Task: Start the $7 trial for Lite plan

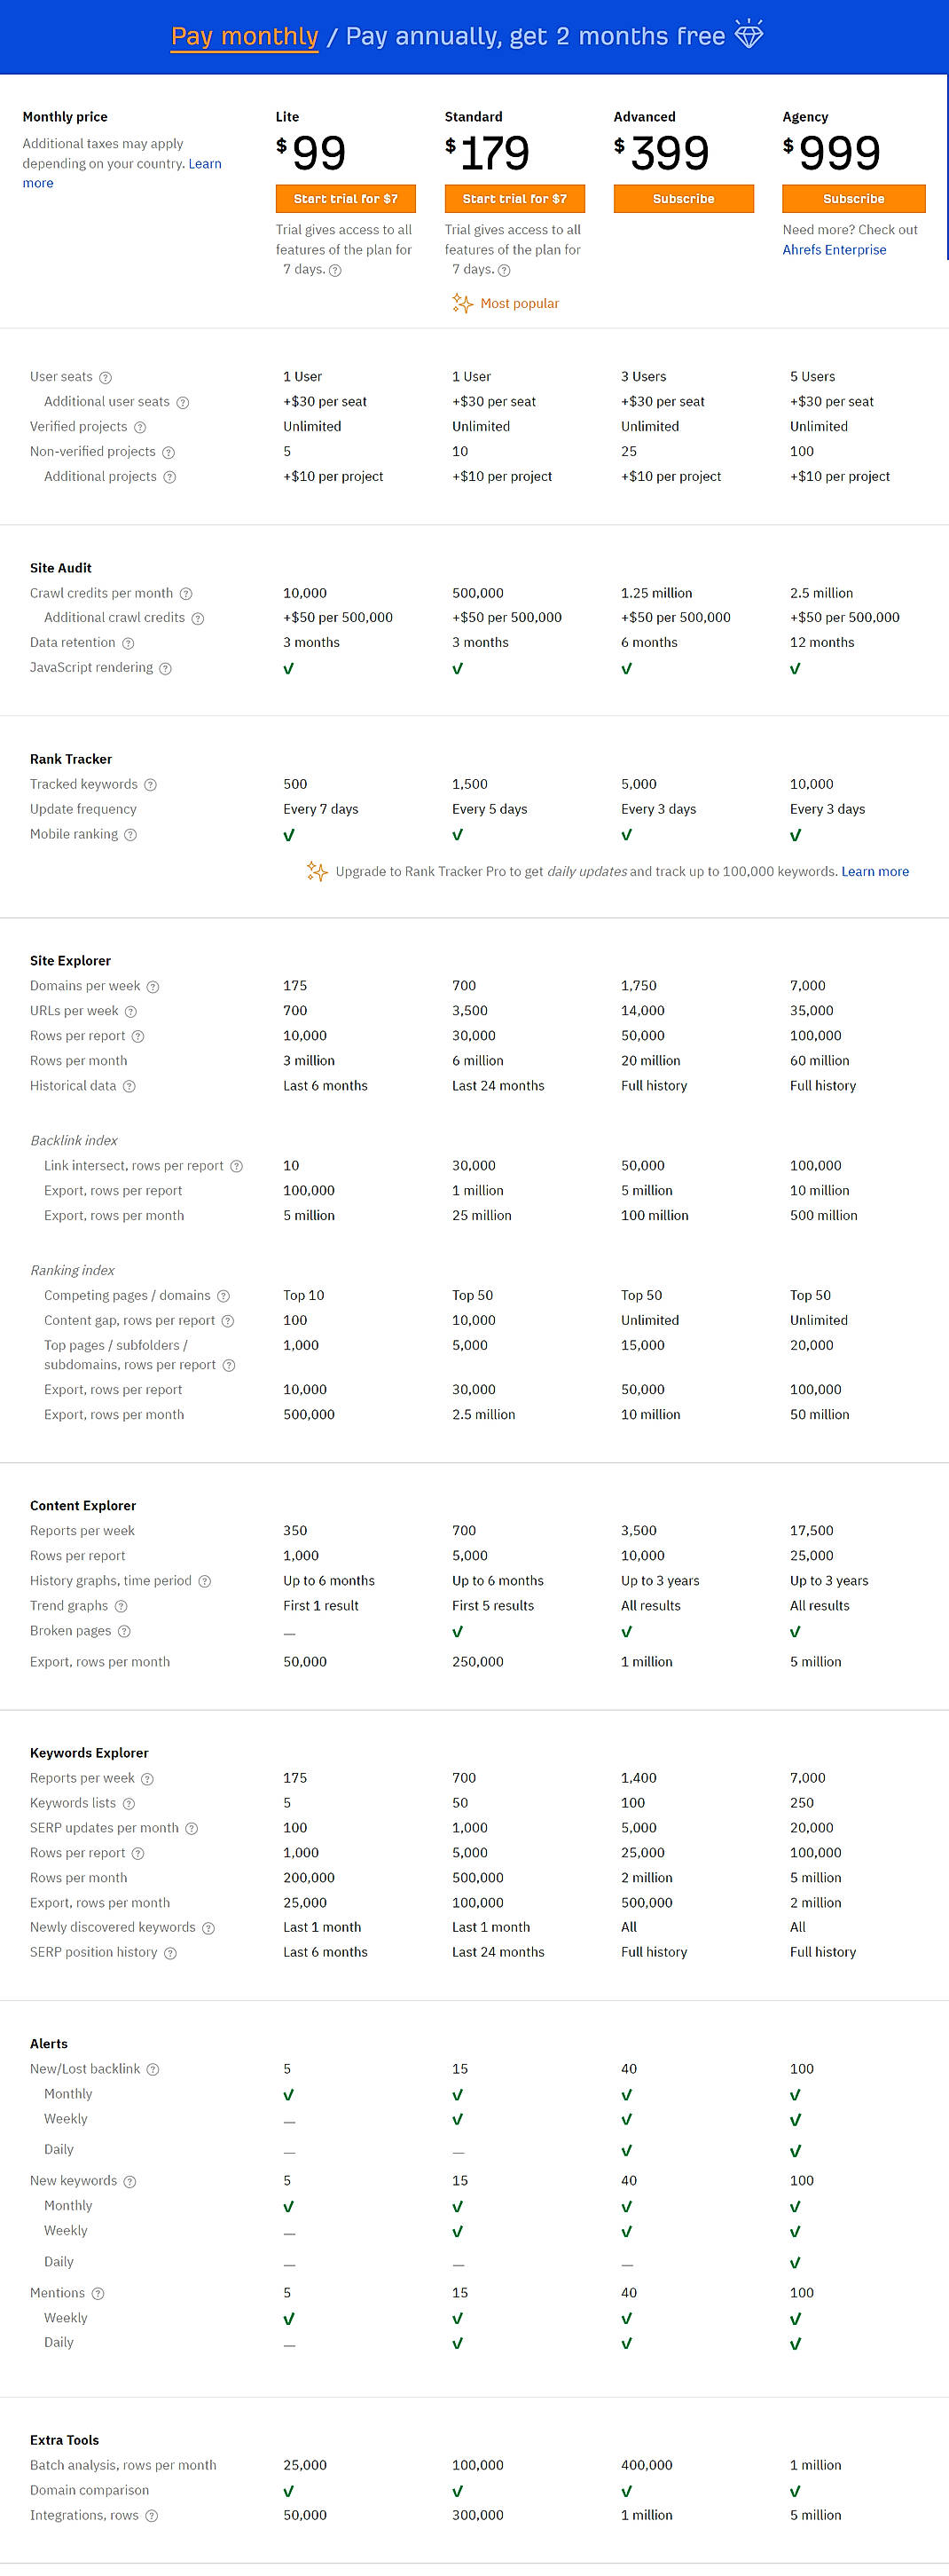Action: (345, 199)
